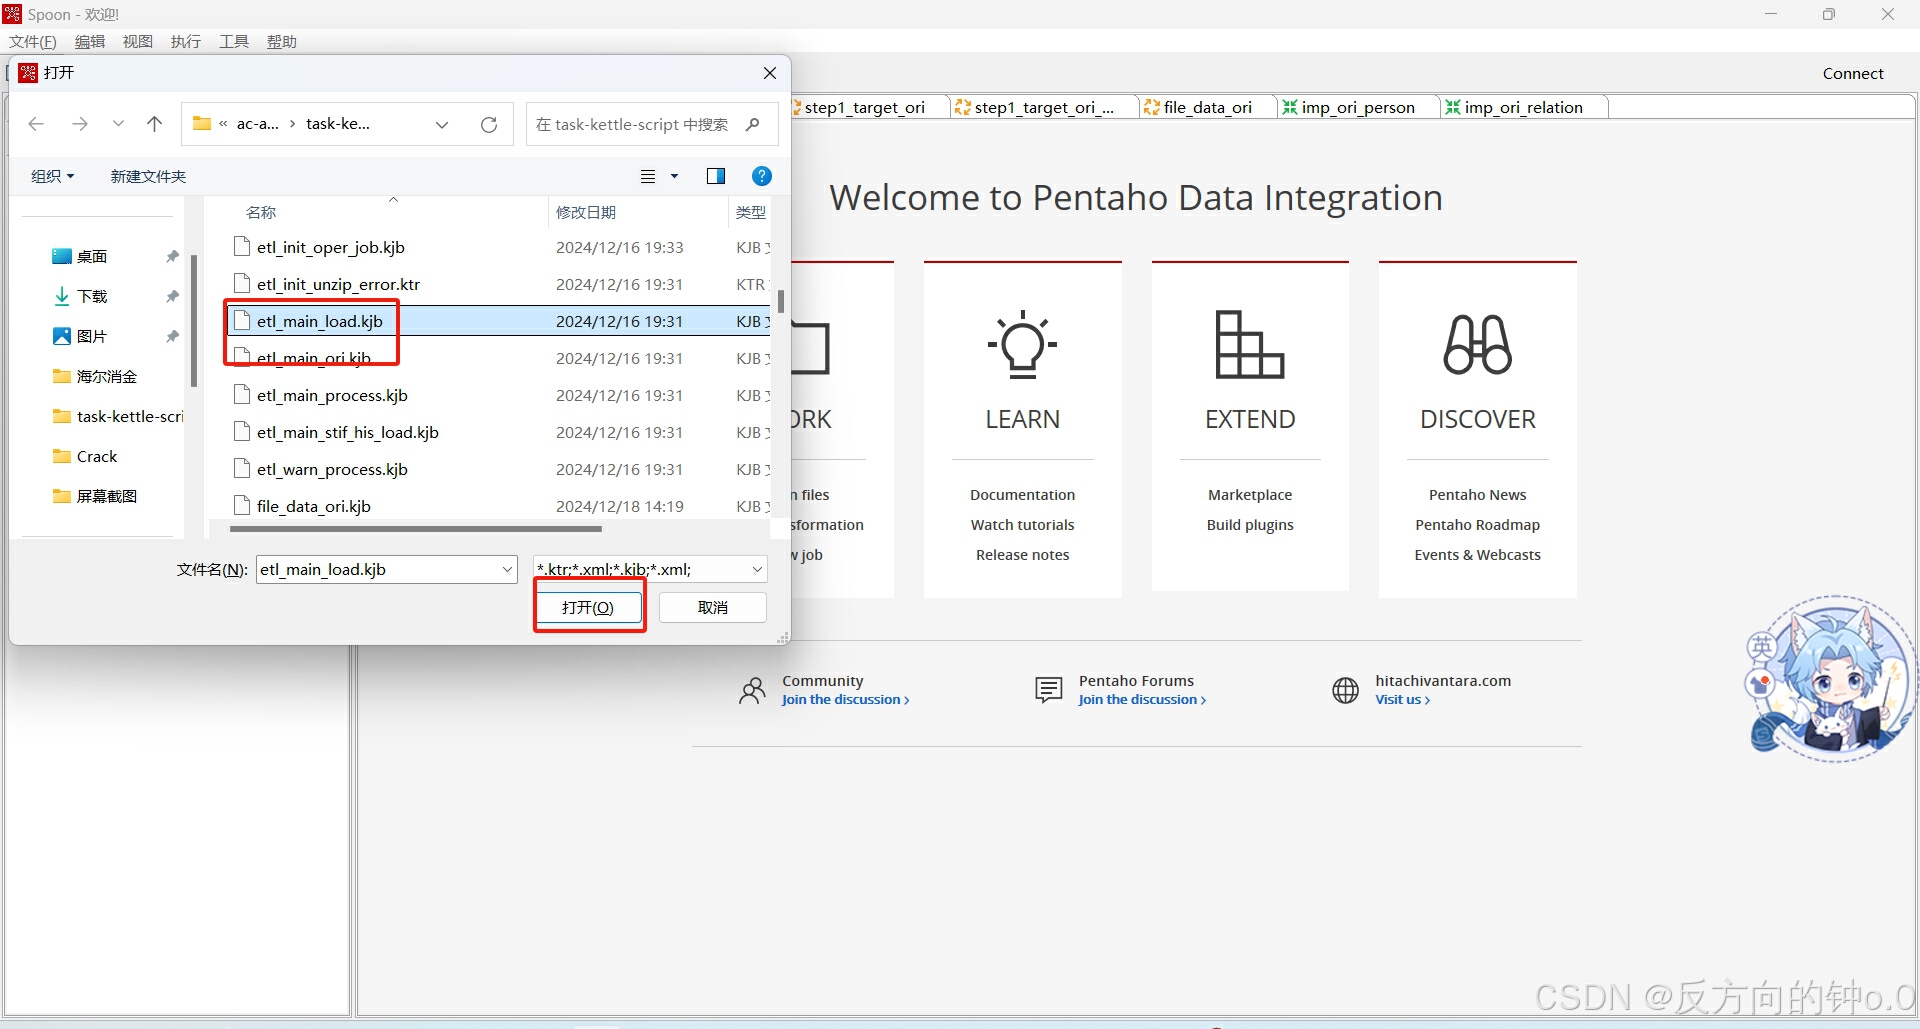Image resolution: width=1920 pixels, height=1029 pixels.
Task: Click the 打开(O) button
Action: click(x=588, y=607)
